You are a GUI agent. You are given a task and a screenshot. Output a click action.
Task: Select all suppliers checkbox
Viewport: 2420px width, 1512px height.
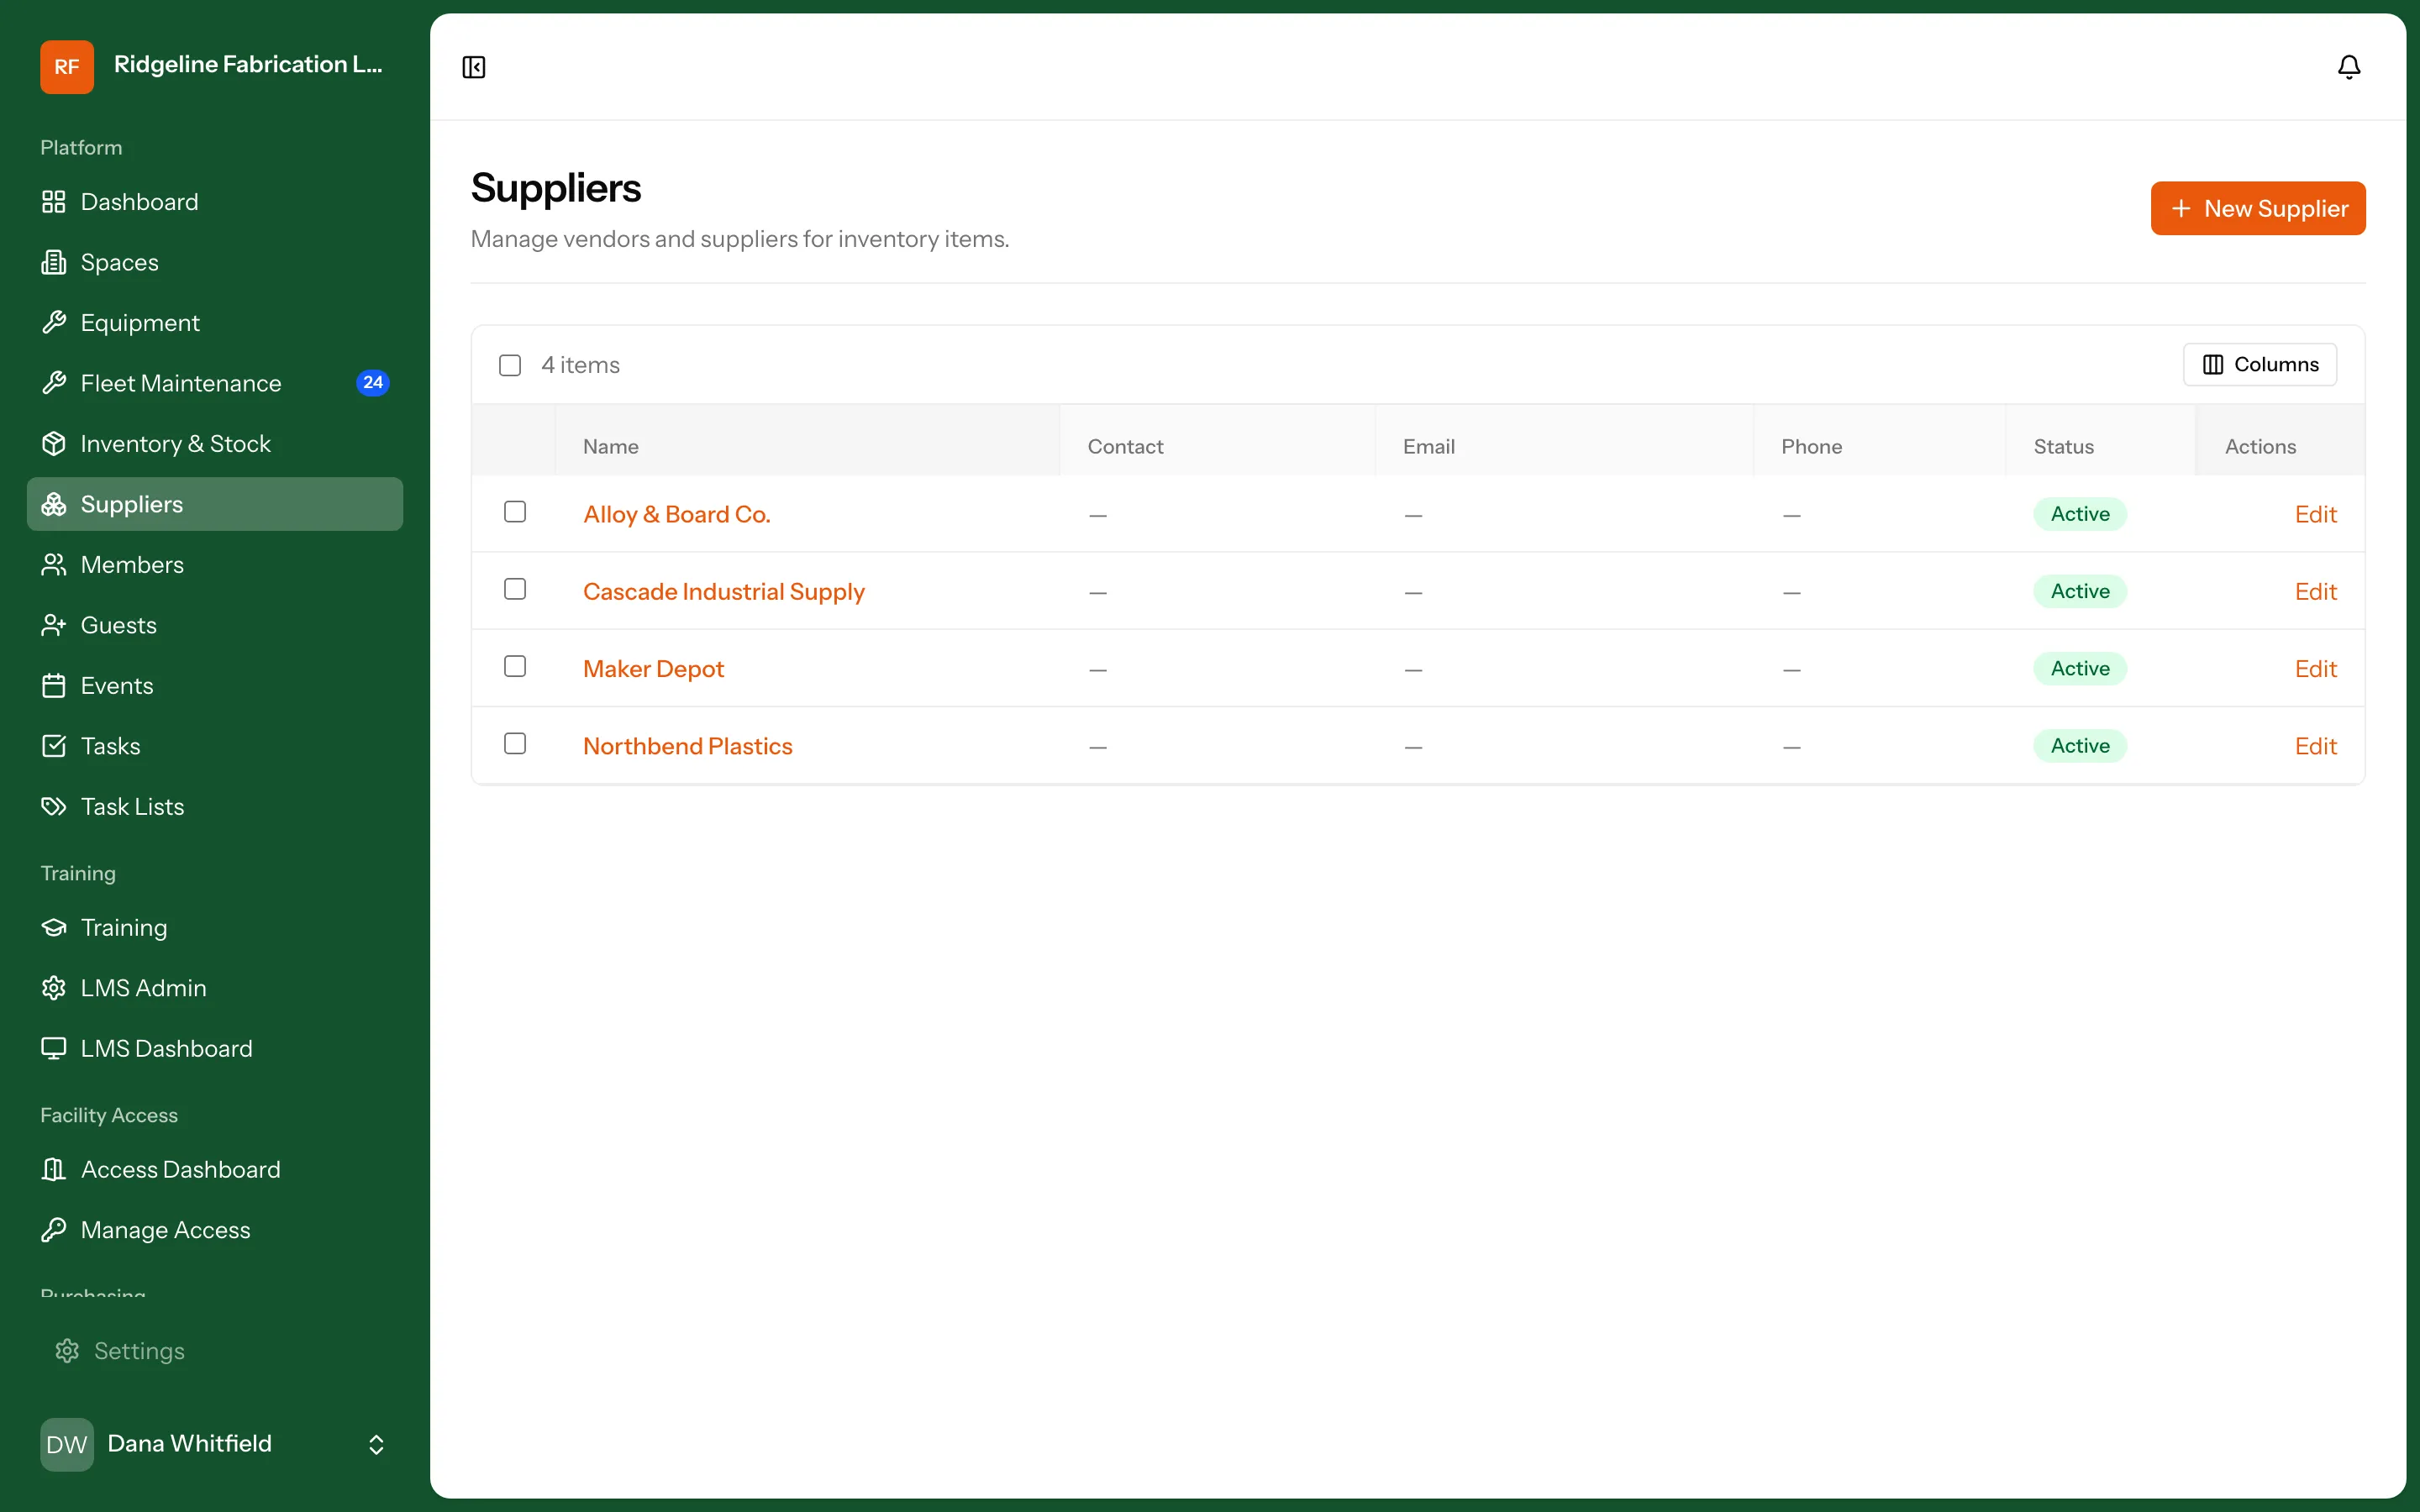pyautogui.click(x=510, y=365)
